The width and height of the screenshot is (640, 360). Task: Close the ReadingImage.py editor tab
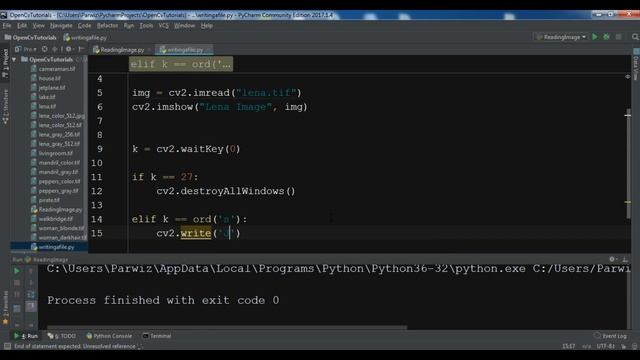point(149,50)
